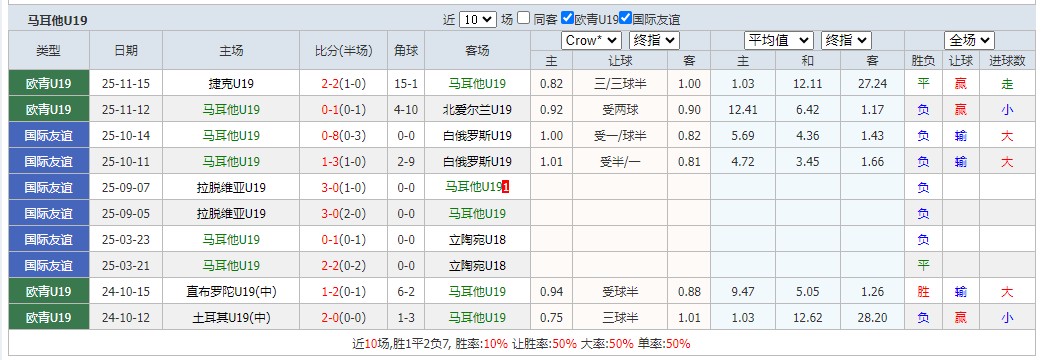Toggle the 同客 checkbox

point(524,18)
